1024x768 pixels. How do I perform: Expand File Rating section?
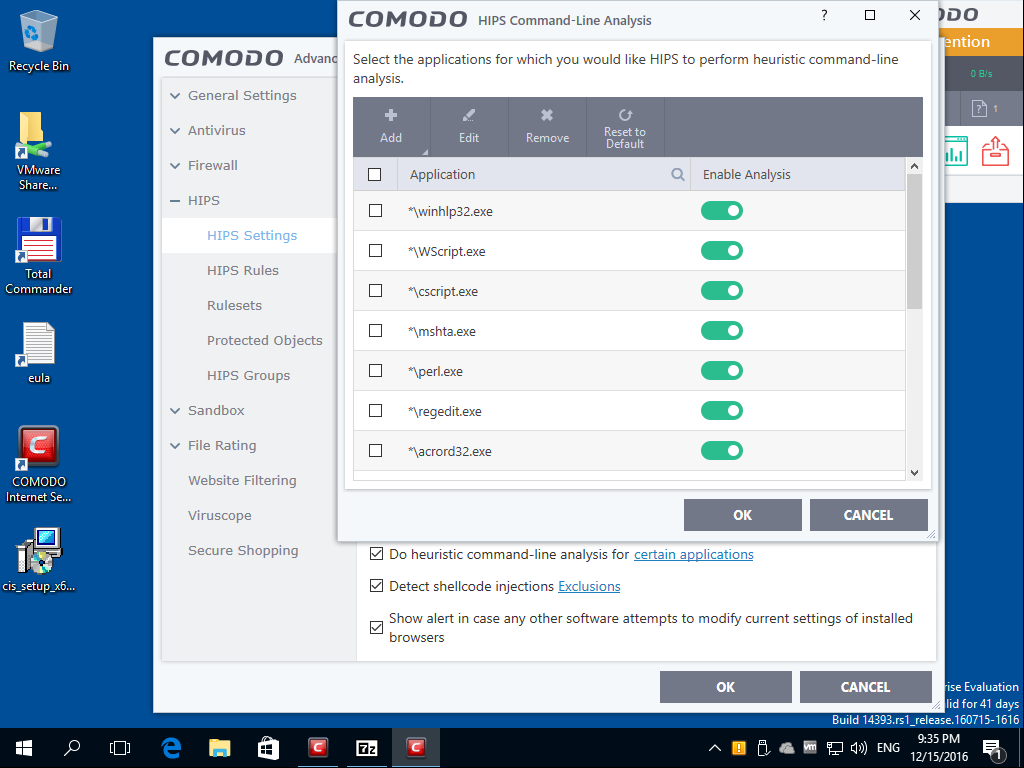pyautogui.click(x=175, y=446)
